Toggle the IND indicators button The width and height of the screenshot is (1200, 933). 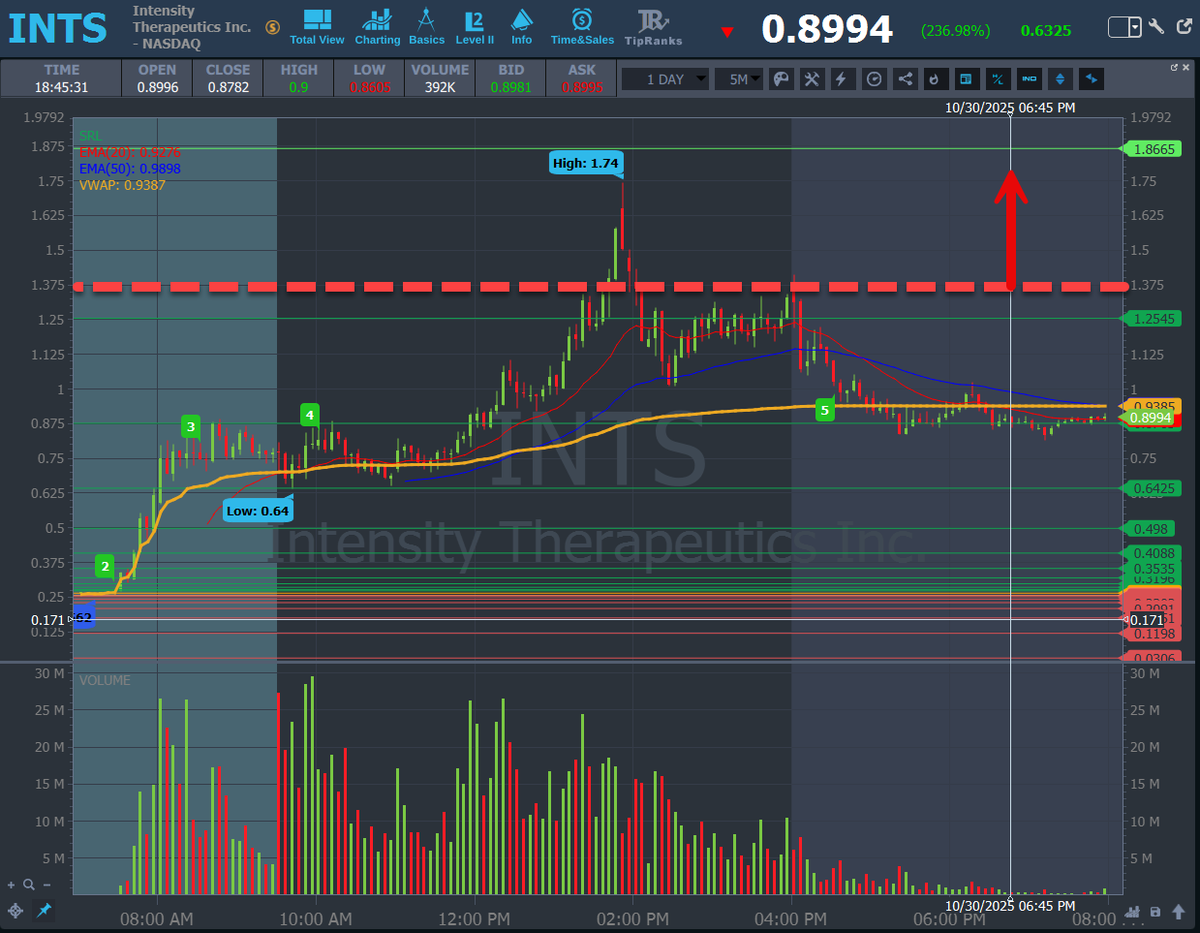(1029, 79)
